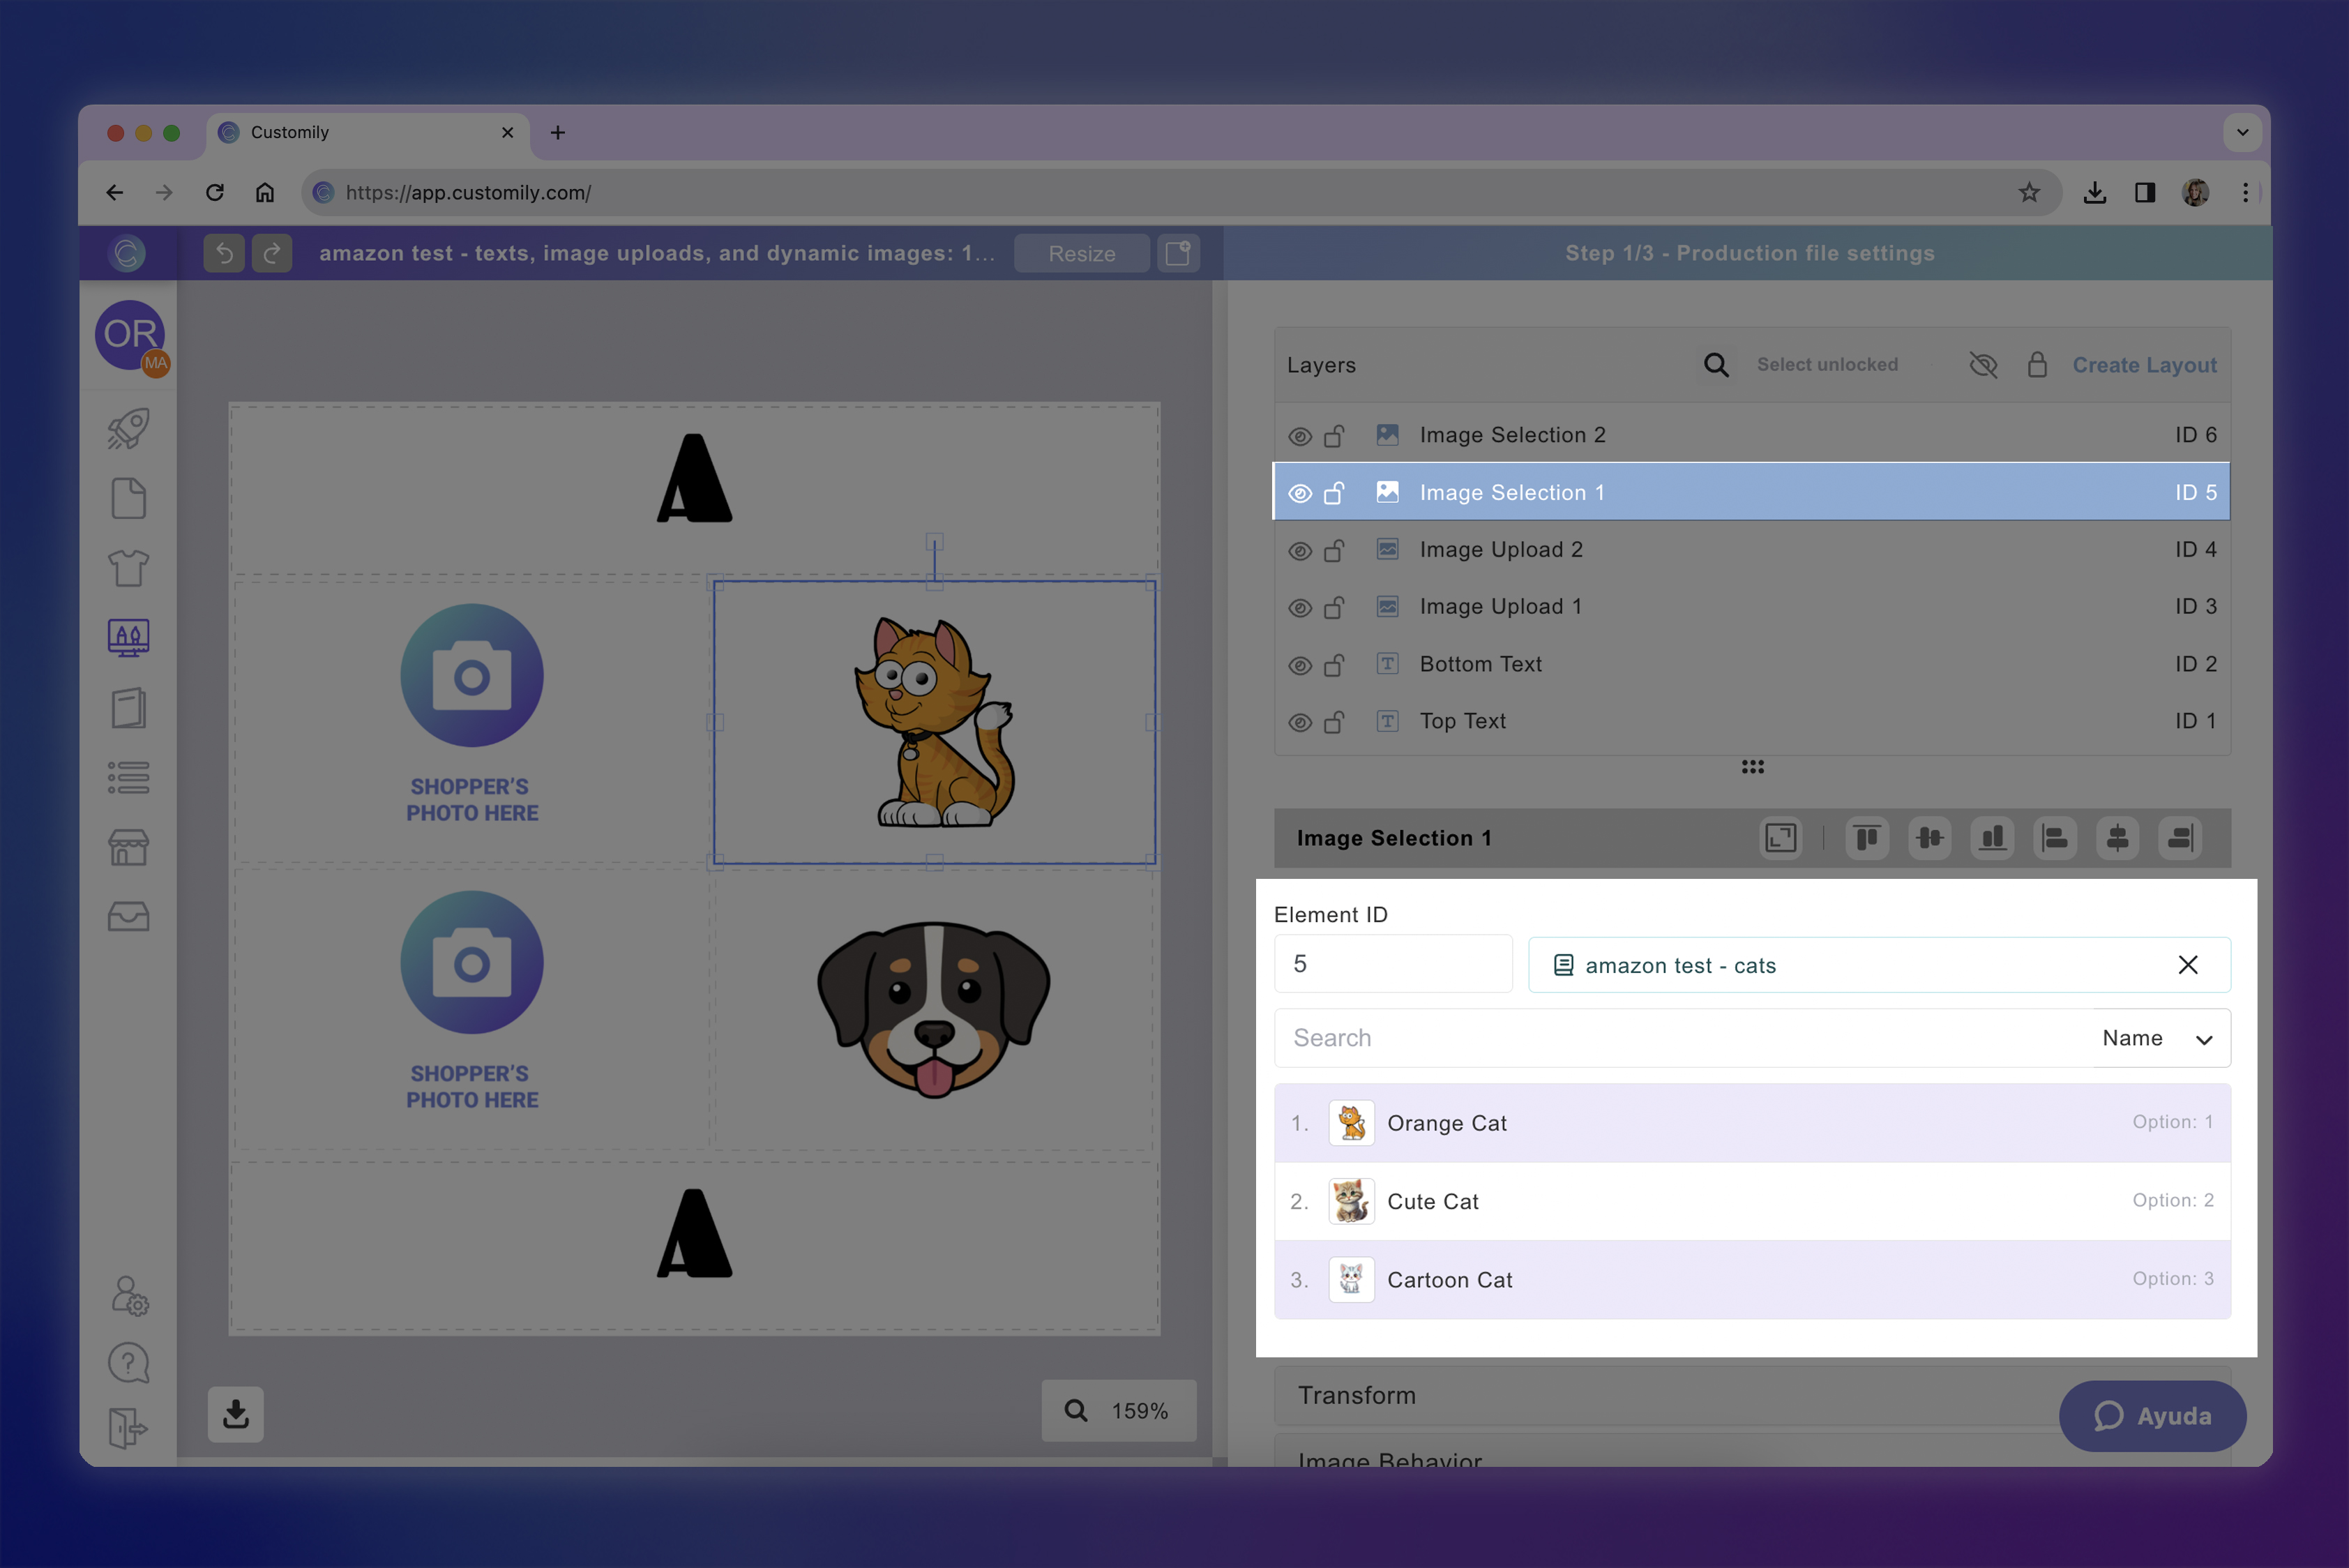Open the Name sort dropdown
Viewport: 2349px width, 1568px height.
[2160, 1038]
